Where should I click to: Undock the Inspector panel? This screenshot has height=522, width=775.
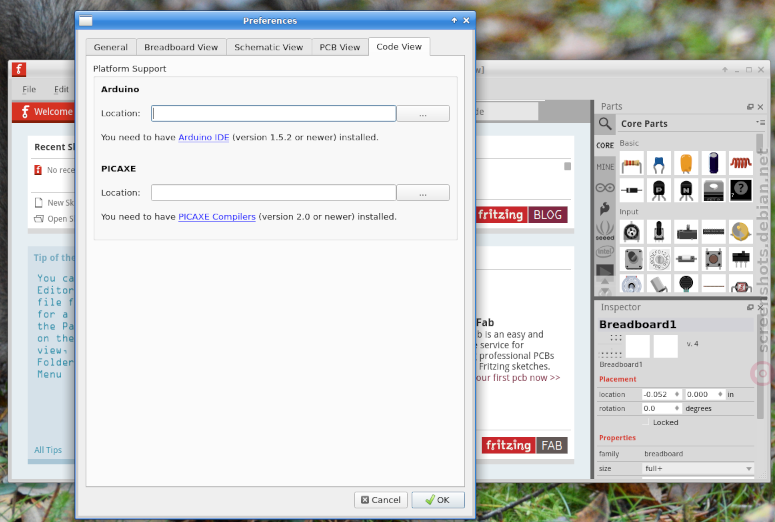750,307
